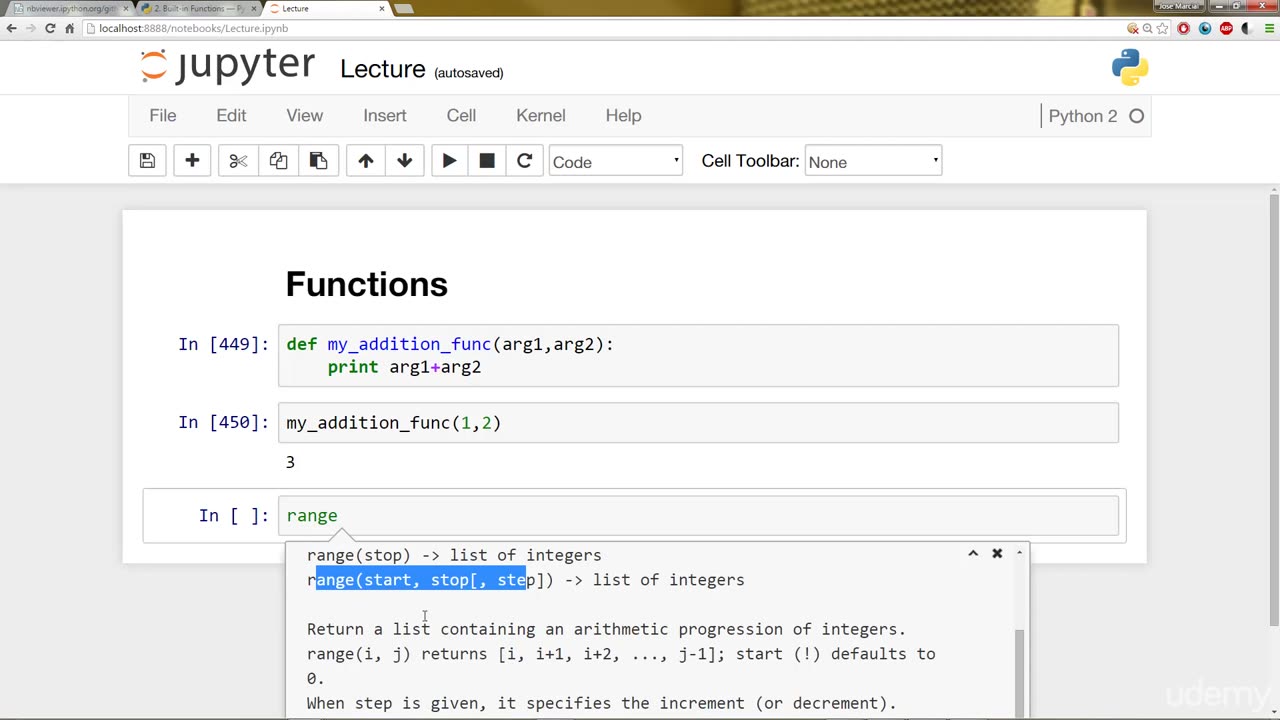The height and width of the screenshot is (720, 1280).
Task: Click the Python 2 kernel name label
Action: point(1083,116)
